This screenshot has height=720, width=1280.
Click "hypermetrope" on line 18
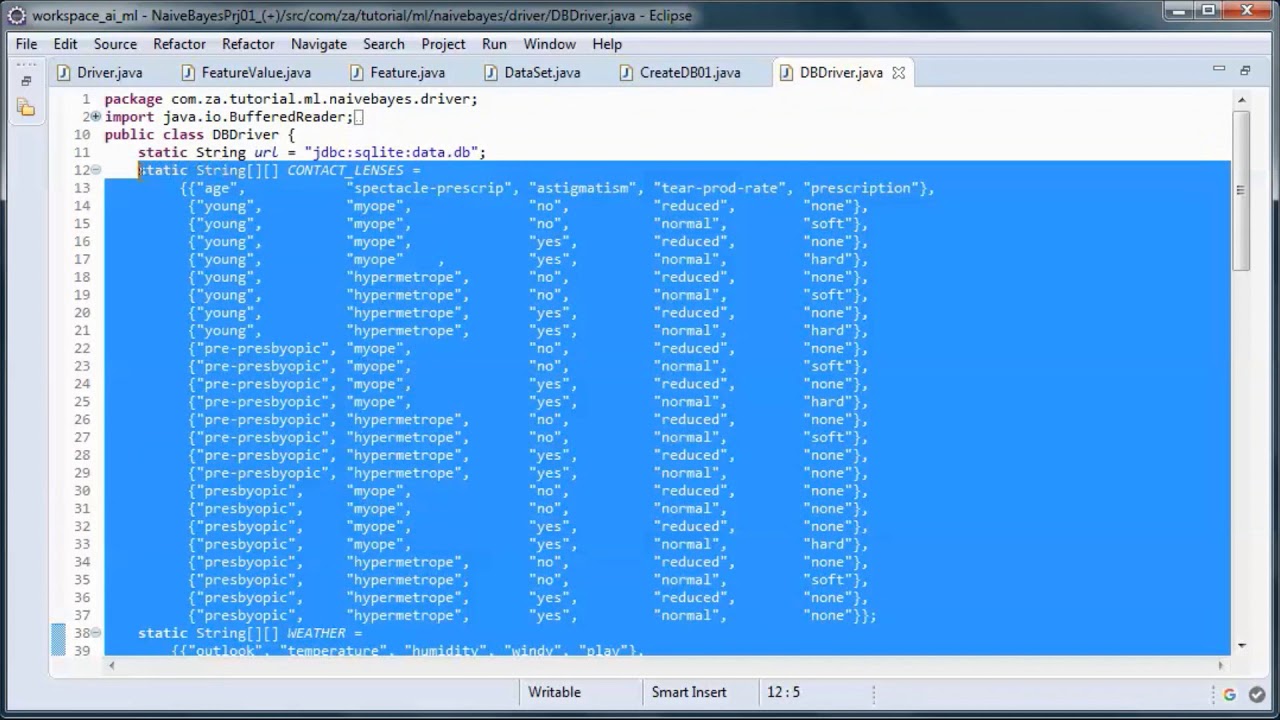tap(404, 277)
